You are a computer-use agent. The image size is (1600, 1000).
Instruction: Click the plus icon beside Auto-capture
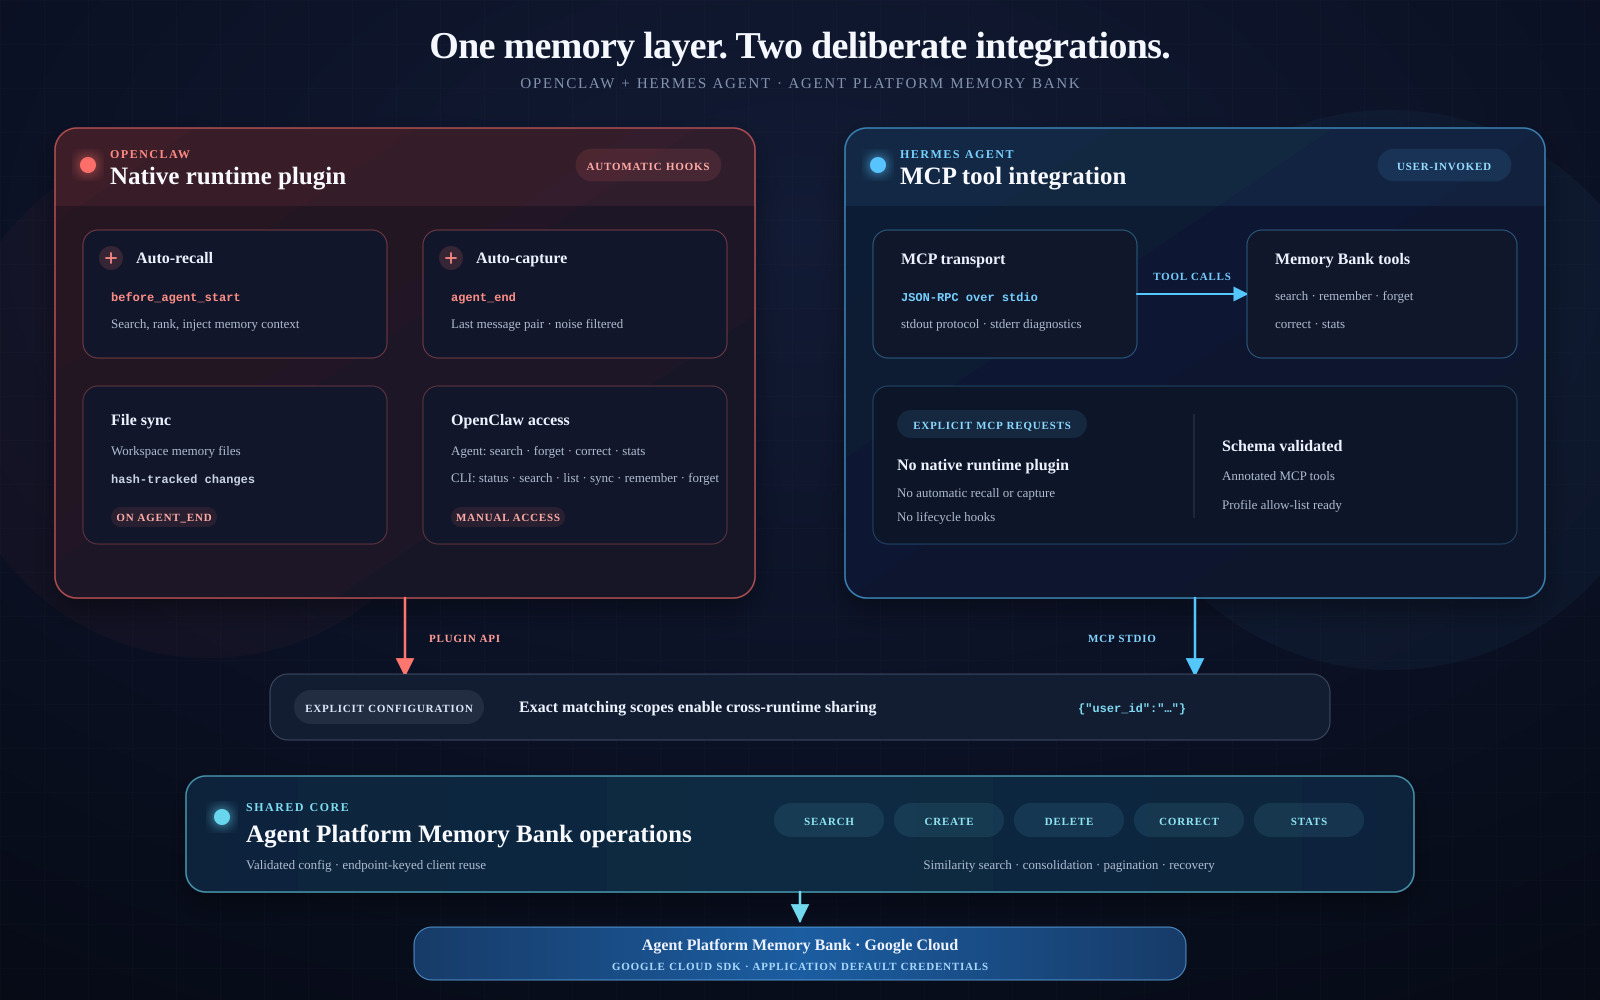point(451,258)
